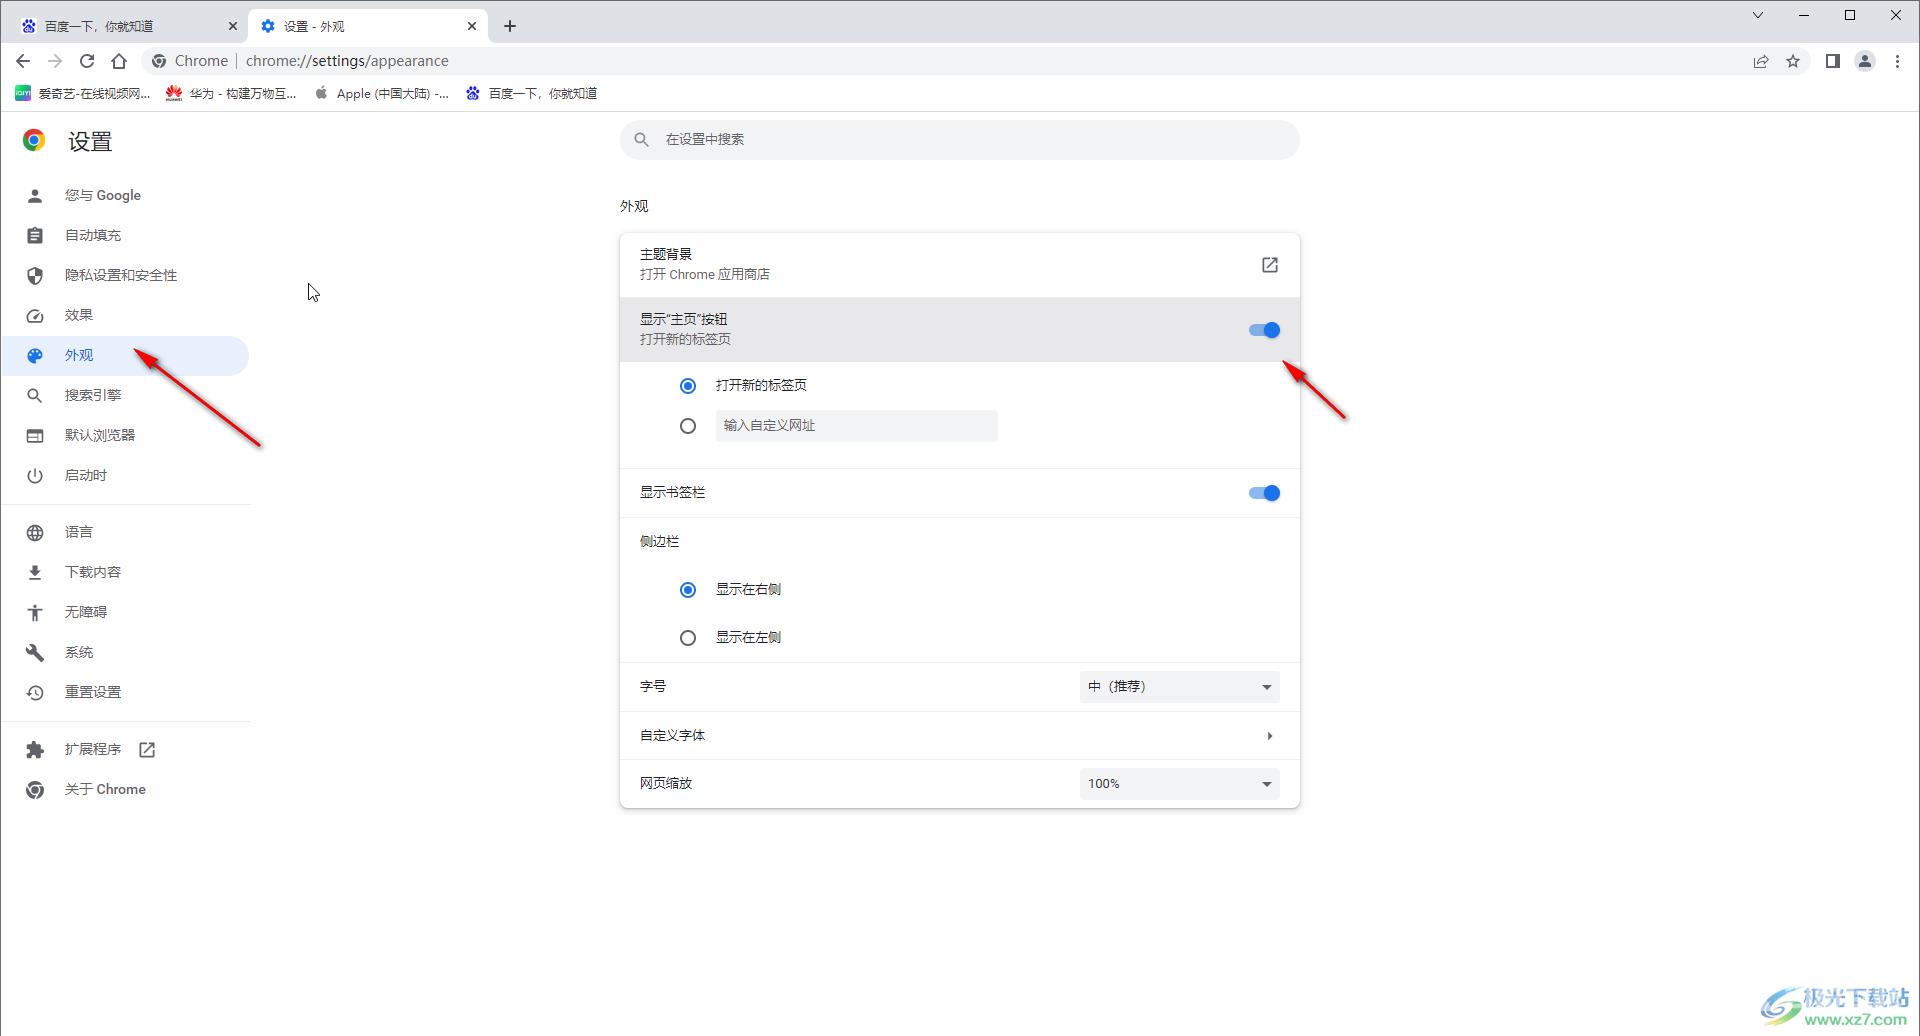
Task: Open Chrome Web Store via 主题背景 link icon
Action: 1269,265
